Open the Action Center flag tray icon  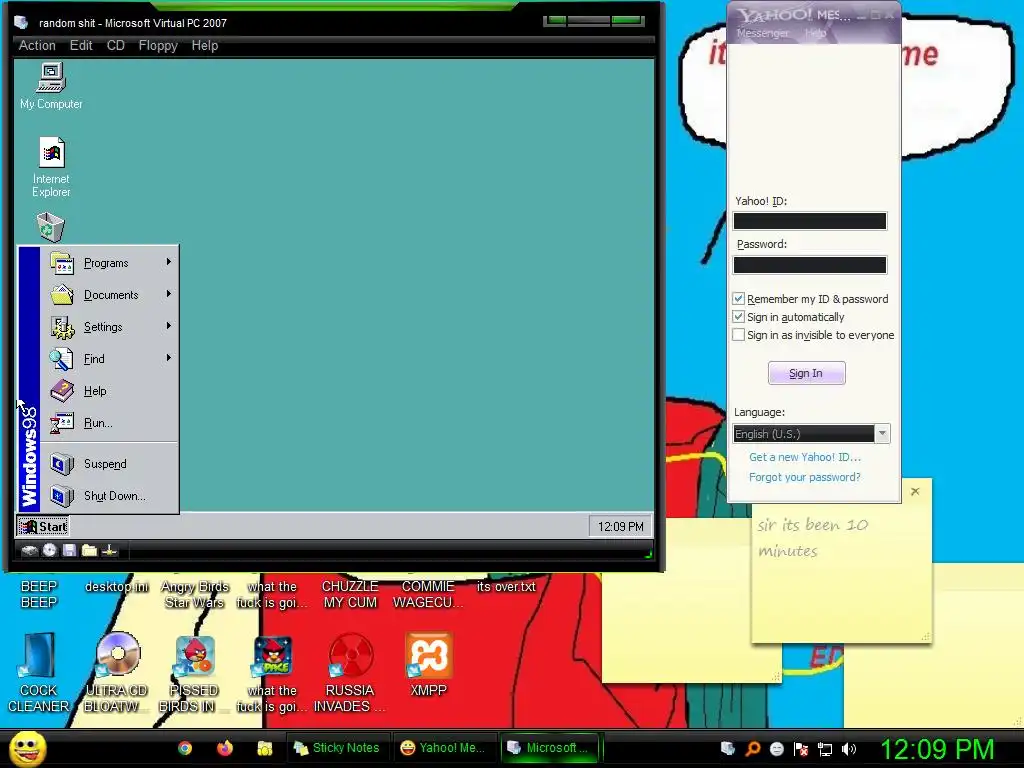coord(801,748)
